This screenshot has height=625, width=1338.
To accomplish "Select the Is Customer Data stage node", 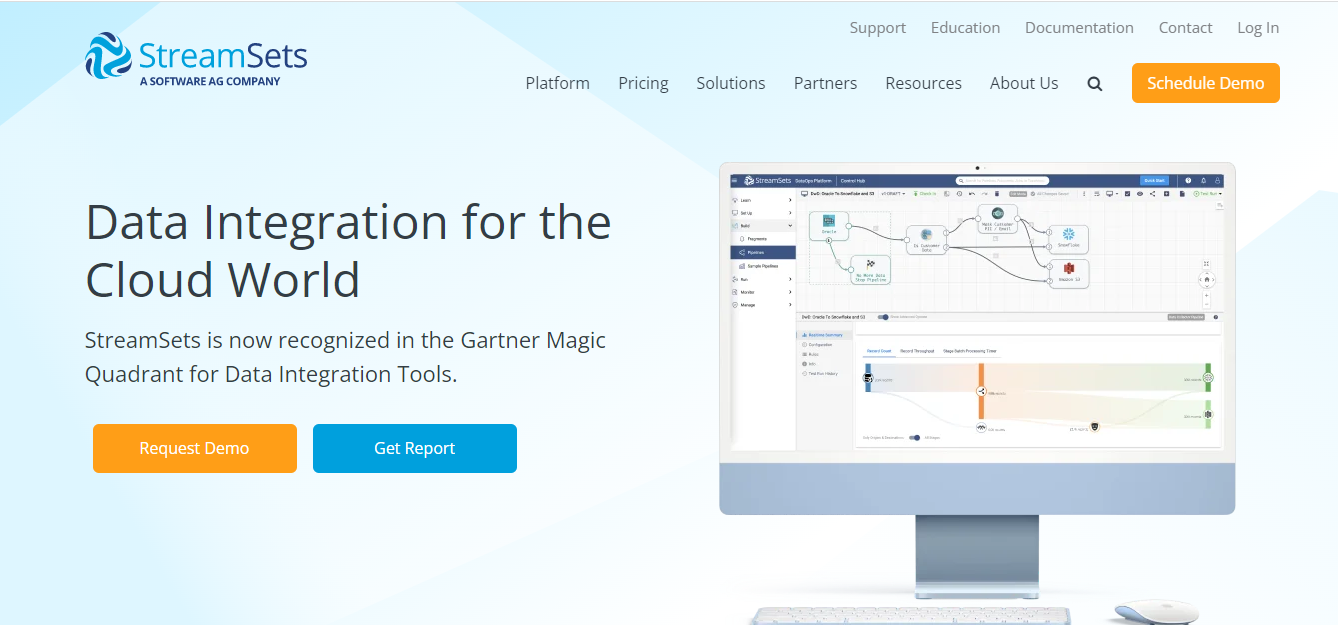I will pyautogui.click(x=926, y=240).
